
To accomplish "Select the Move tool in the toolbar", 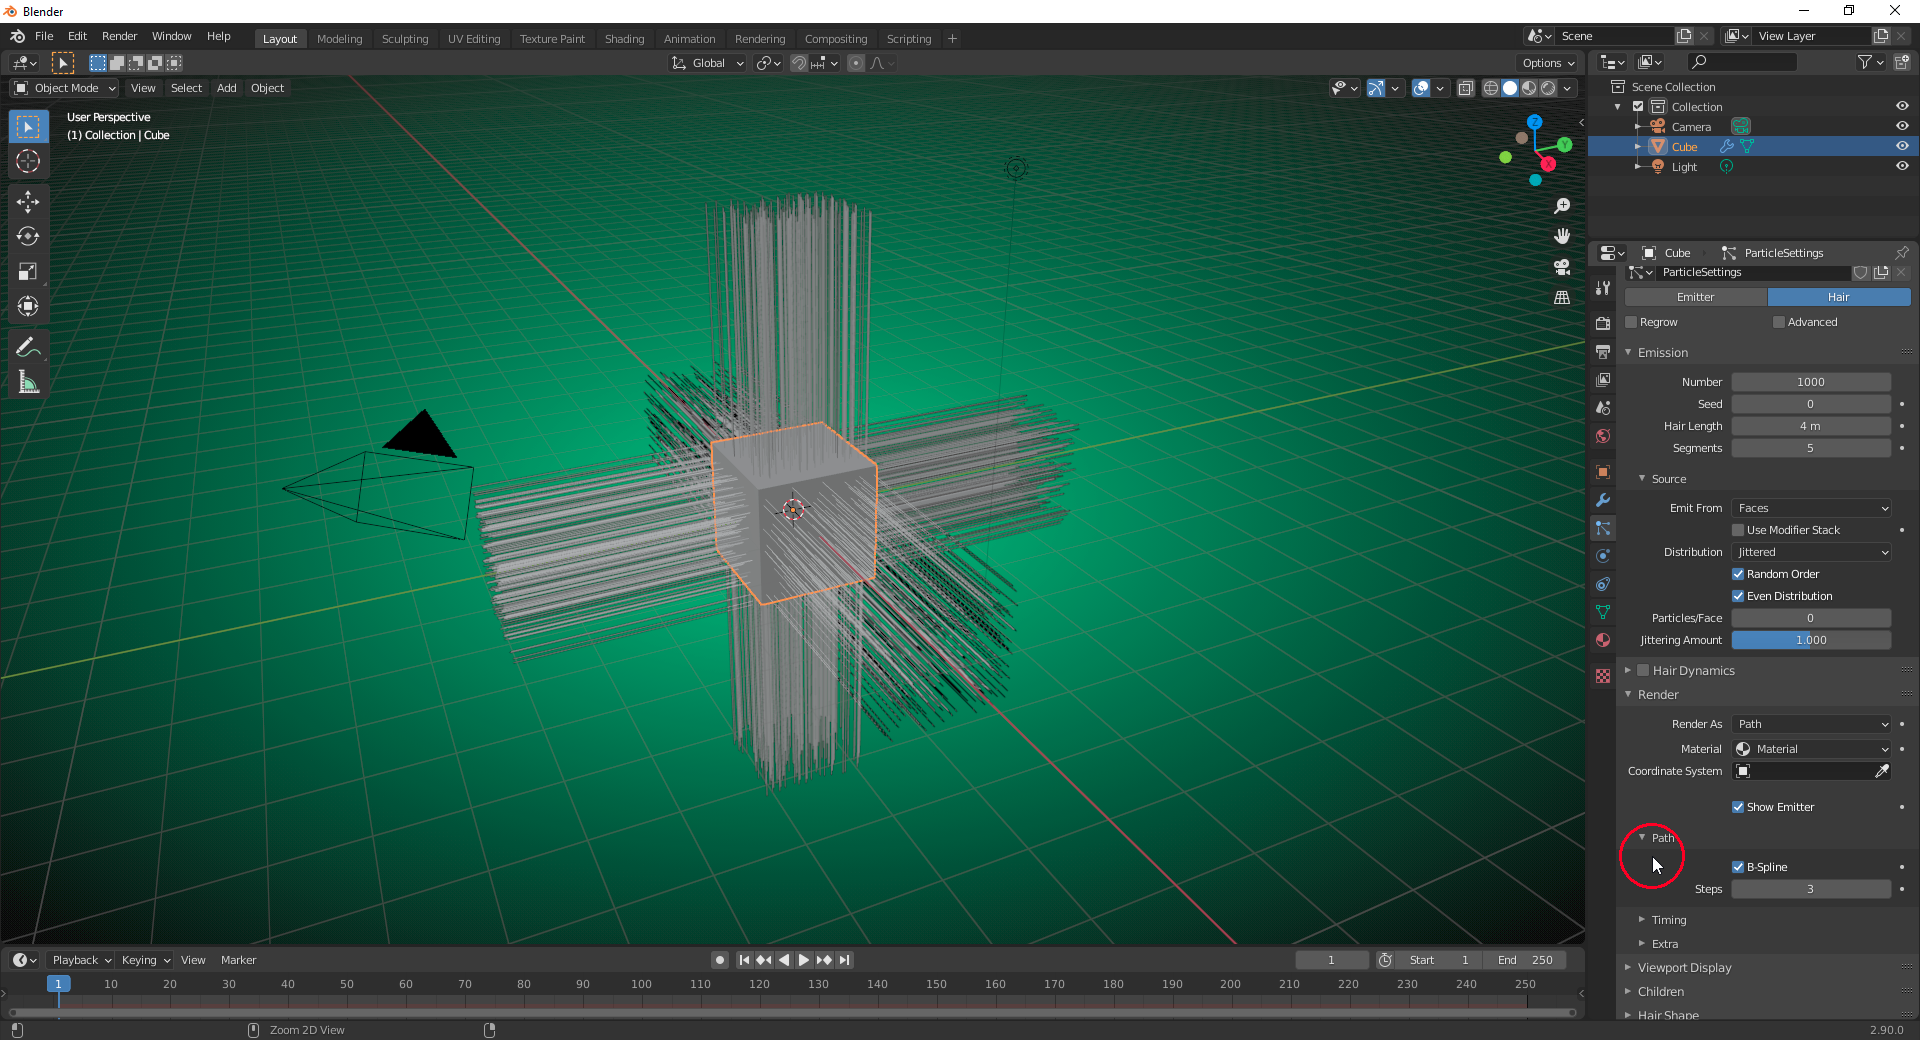I will [28, 202].
